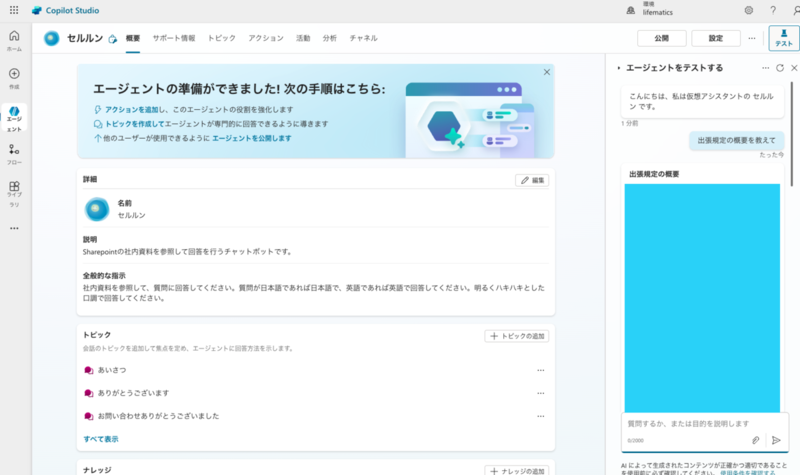Switch to the 活動 tab
Viewport: 800px width, 475px height.
point(303,38)
